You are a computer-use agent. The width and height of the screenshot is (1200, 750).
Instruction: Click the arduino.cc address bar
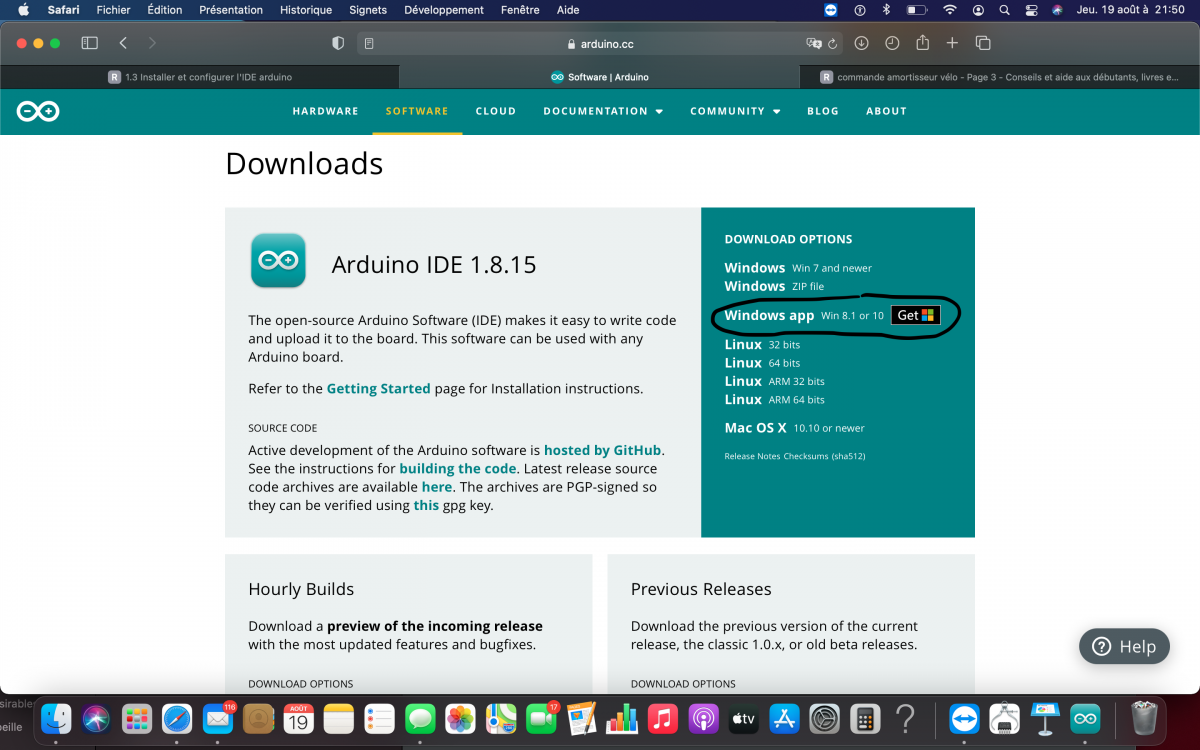click(x=600, y=44)
